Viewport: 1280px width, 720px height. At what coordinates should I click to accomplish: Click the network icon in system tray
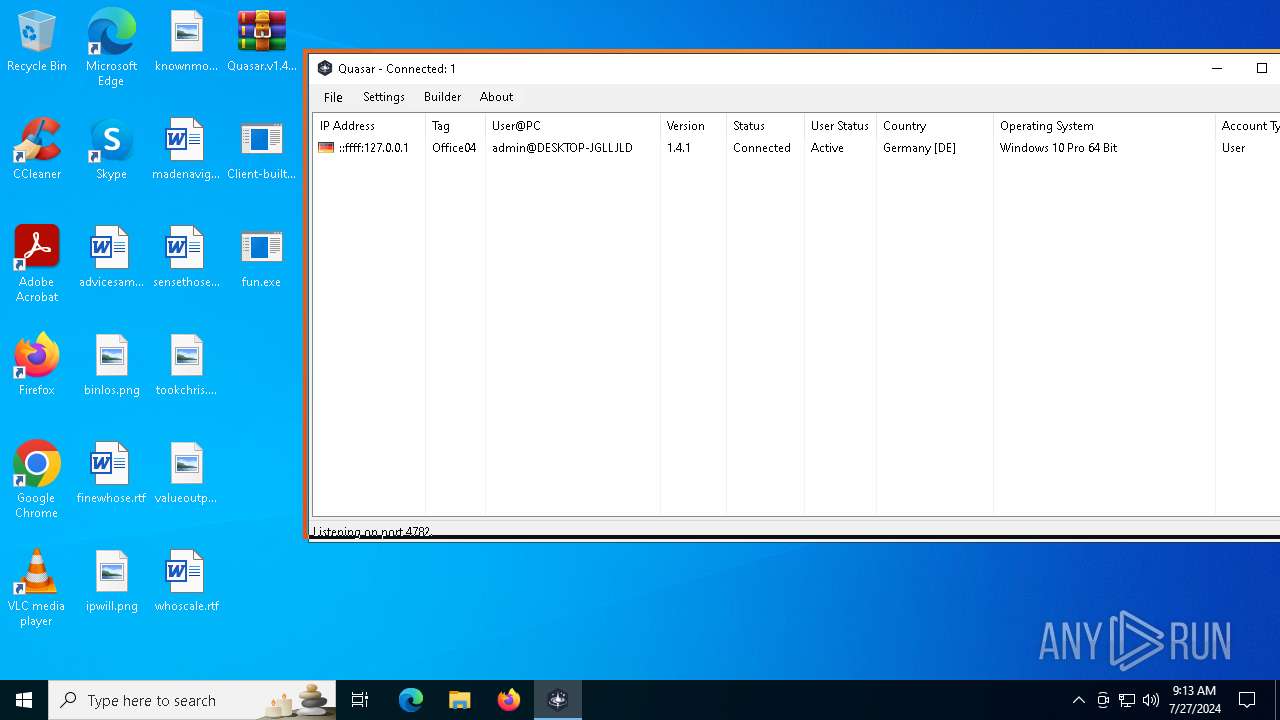1127,700
